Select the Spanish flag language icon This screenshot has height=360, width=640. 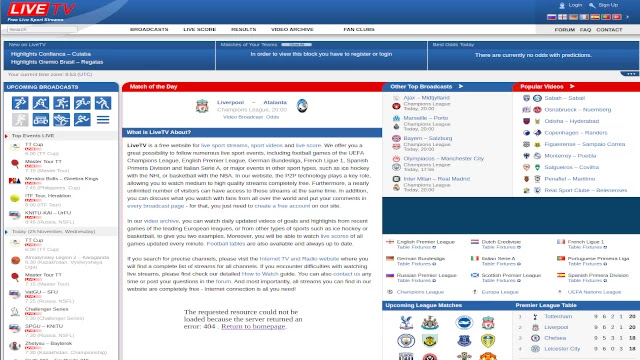[x=595, y=17]
